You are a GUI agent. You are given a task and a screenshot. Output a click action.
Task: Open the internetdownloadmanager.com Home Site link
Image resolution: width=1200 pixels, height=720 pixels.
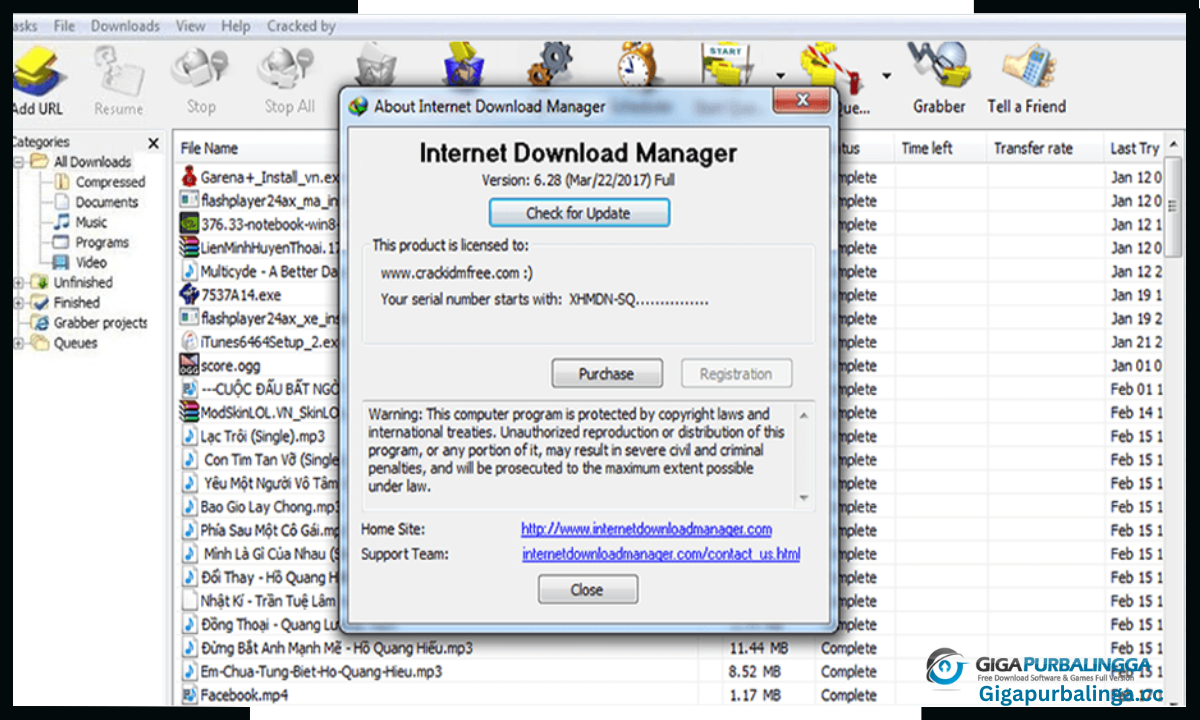(x=646, y=529)
